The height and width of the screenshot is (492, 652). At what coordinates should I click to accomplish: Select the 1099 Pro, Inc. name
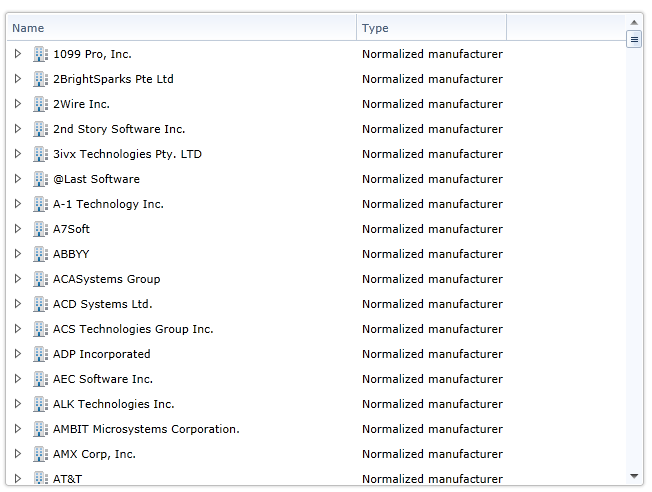tap(92, 54)
